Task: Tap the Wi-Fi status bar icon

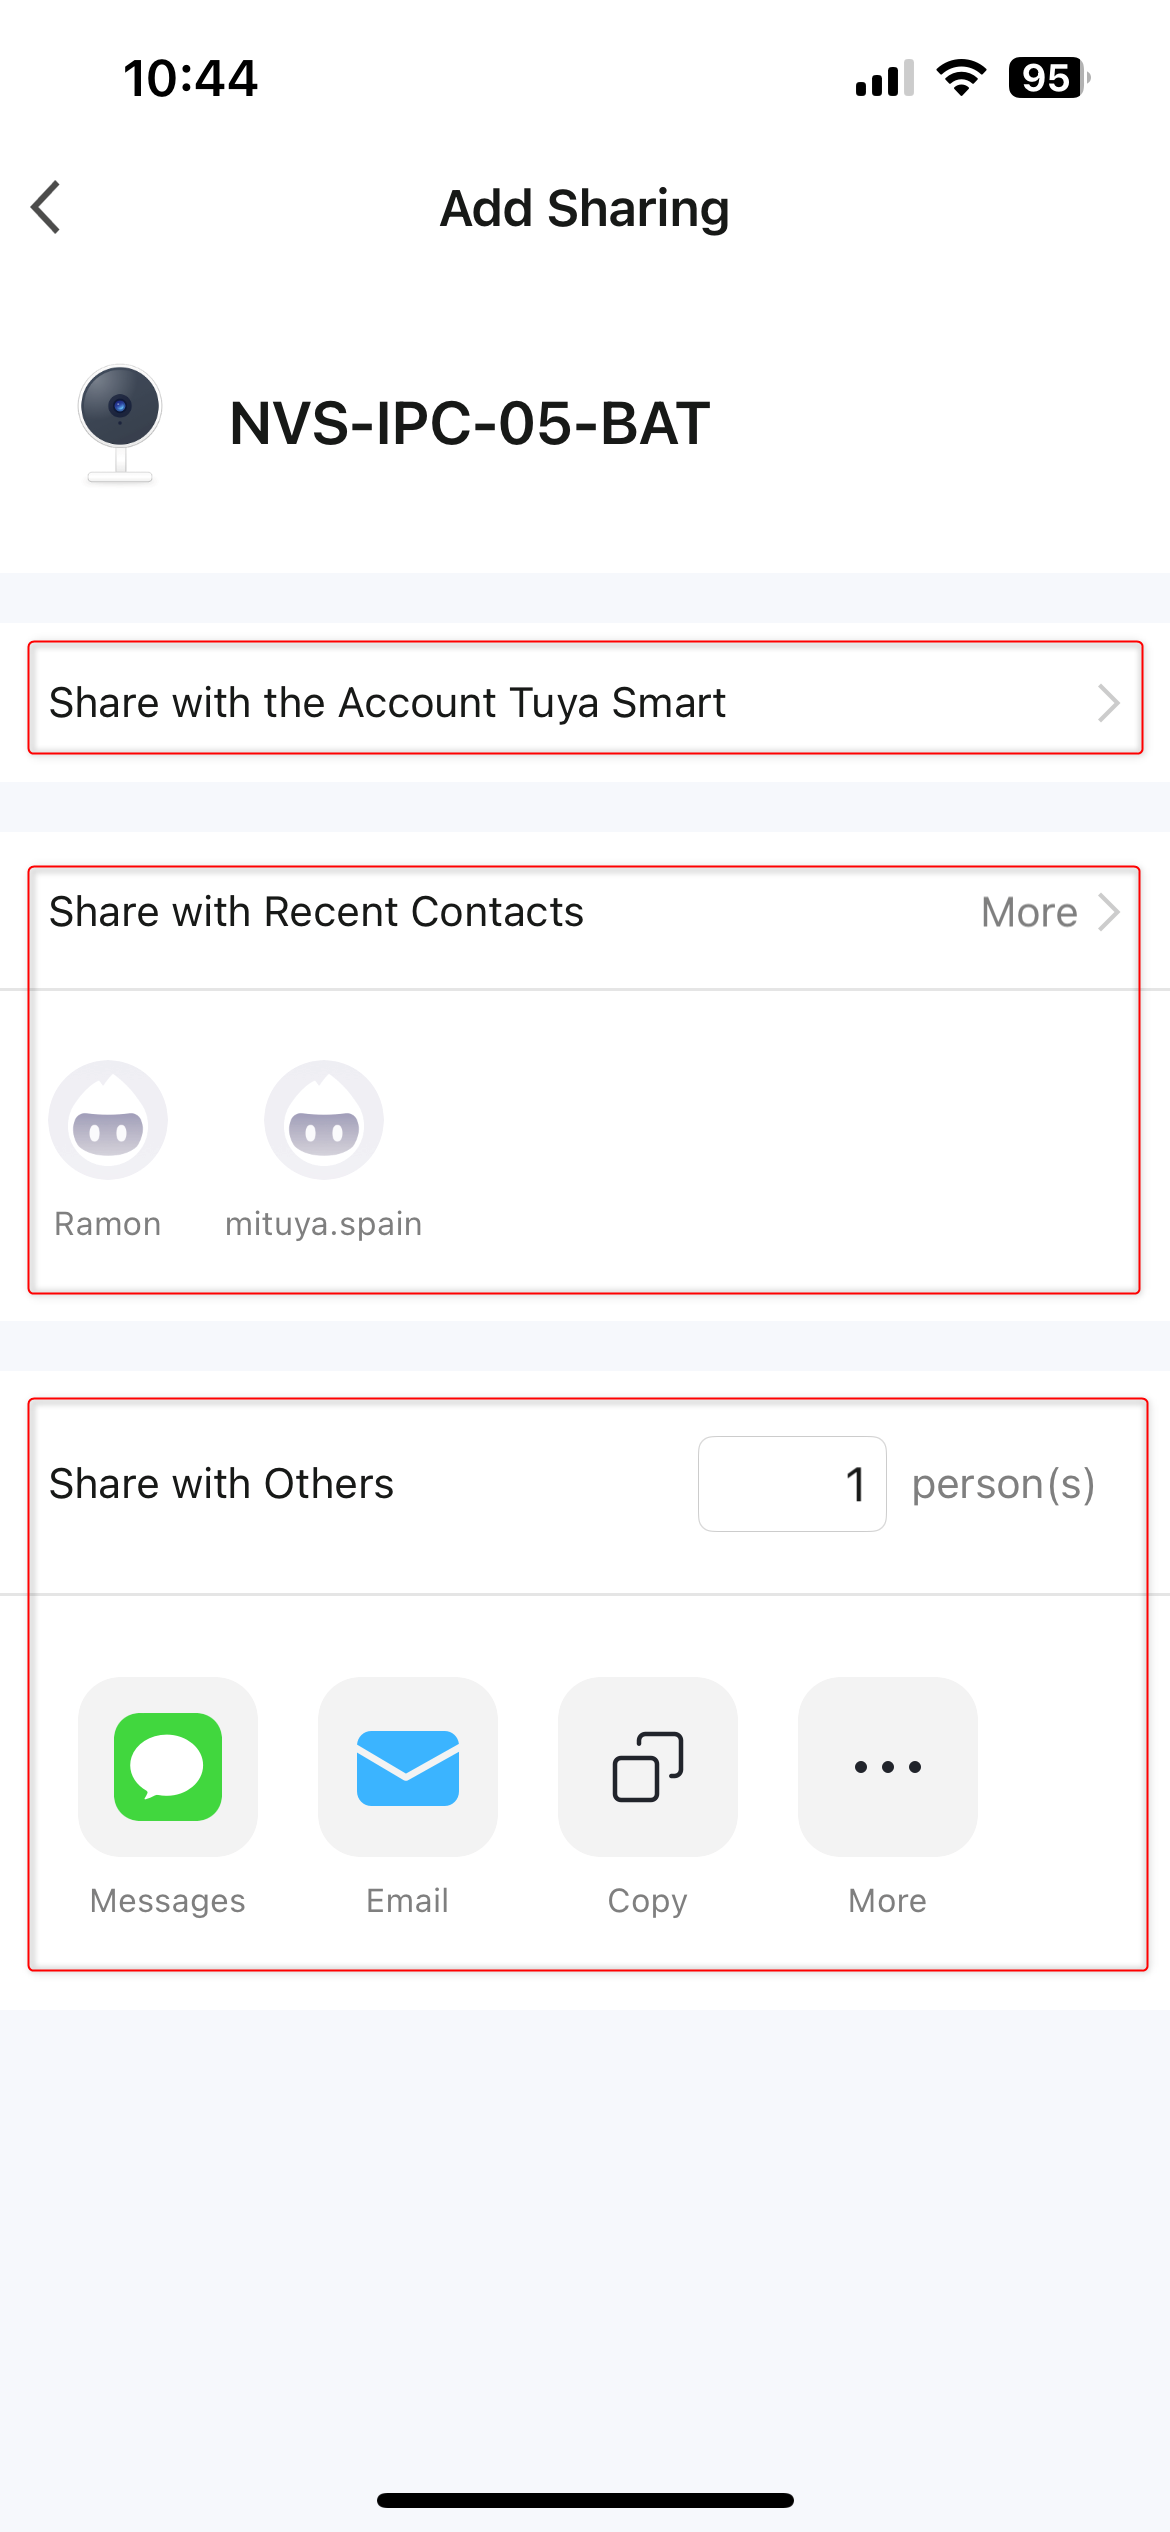Action: [961, 78]
